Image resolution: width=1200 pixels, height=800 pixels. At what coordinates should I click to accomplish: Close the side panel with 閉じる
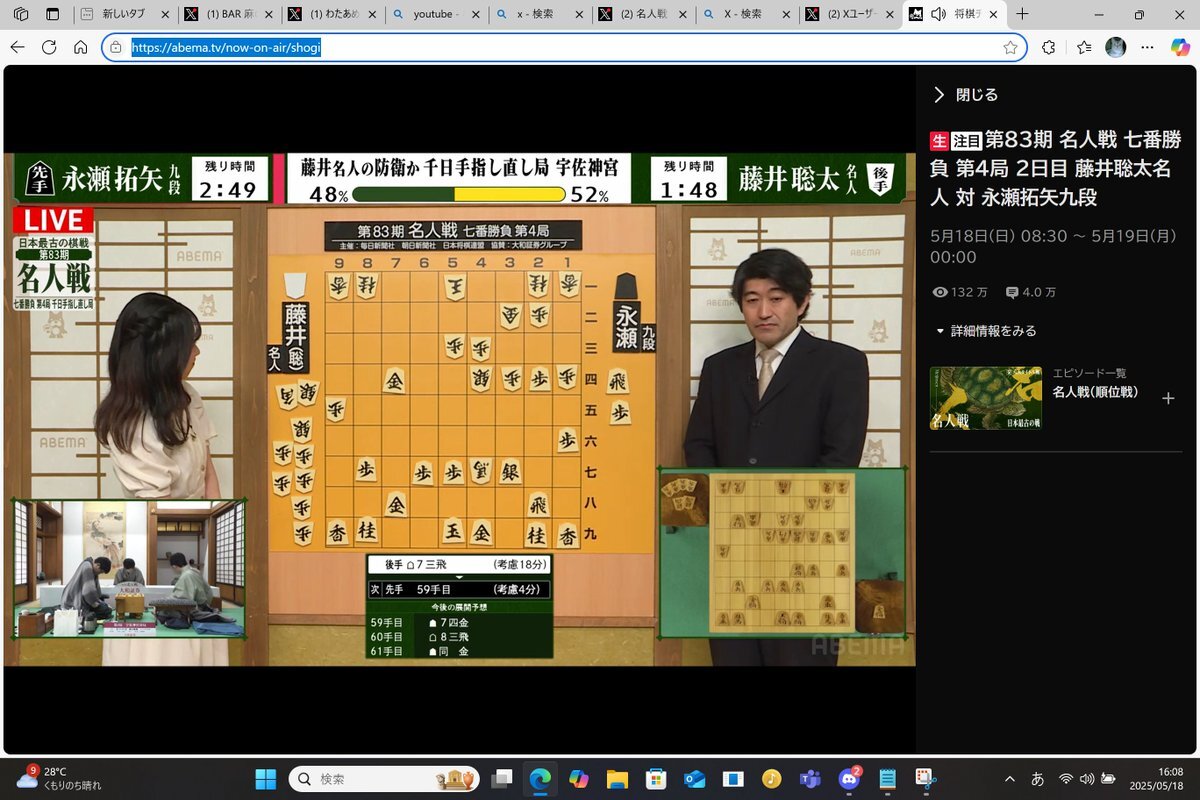(965, 95)
